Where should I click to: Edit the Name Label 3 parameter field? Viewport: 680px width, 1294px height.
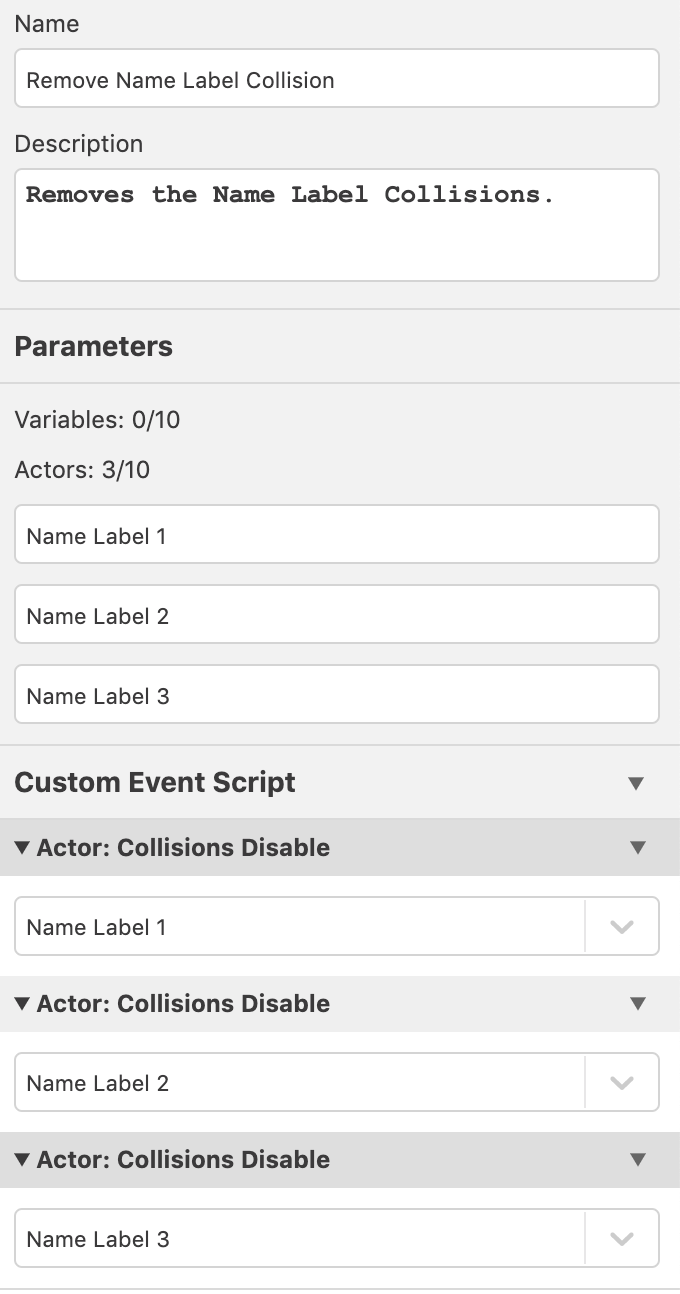337,694
